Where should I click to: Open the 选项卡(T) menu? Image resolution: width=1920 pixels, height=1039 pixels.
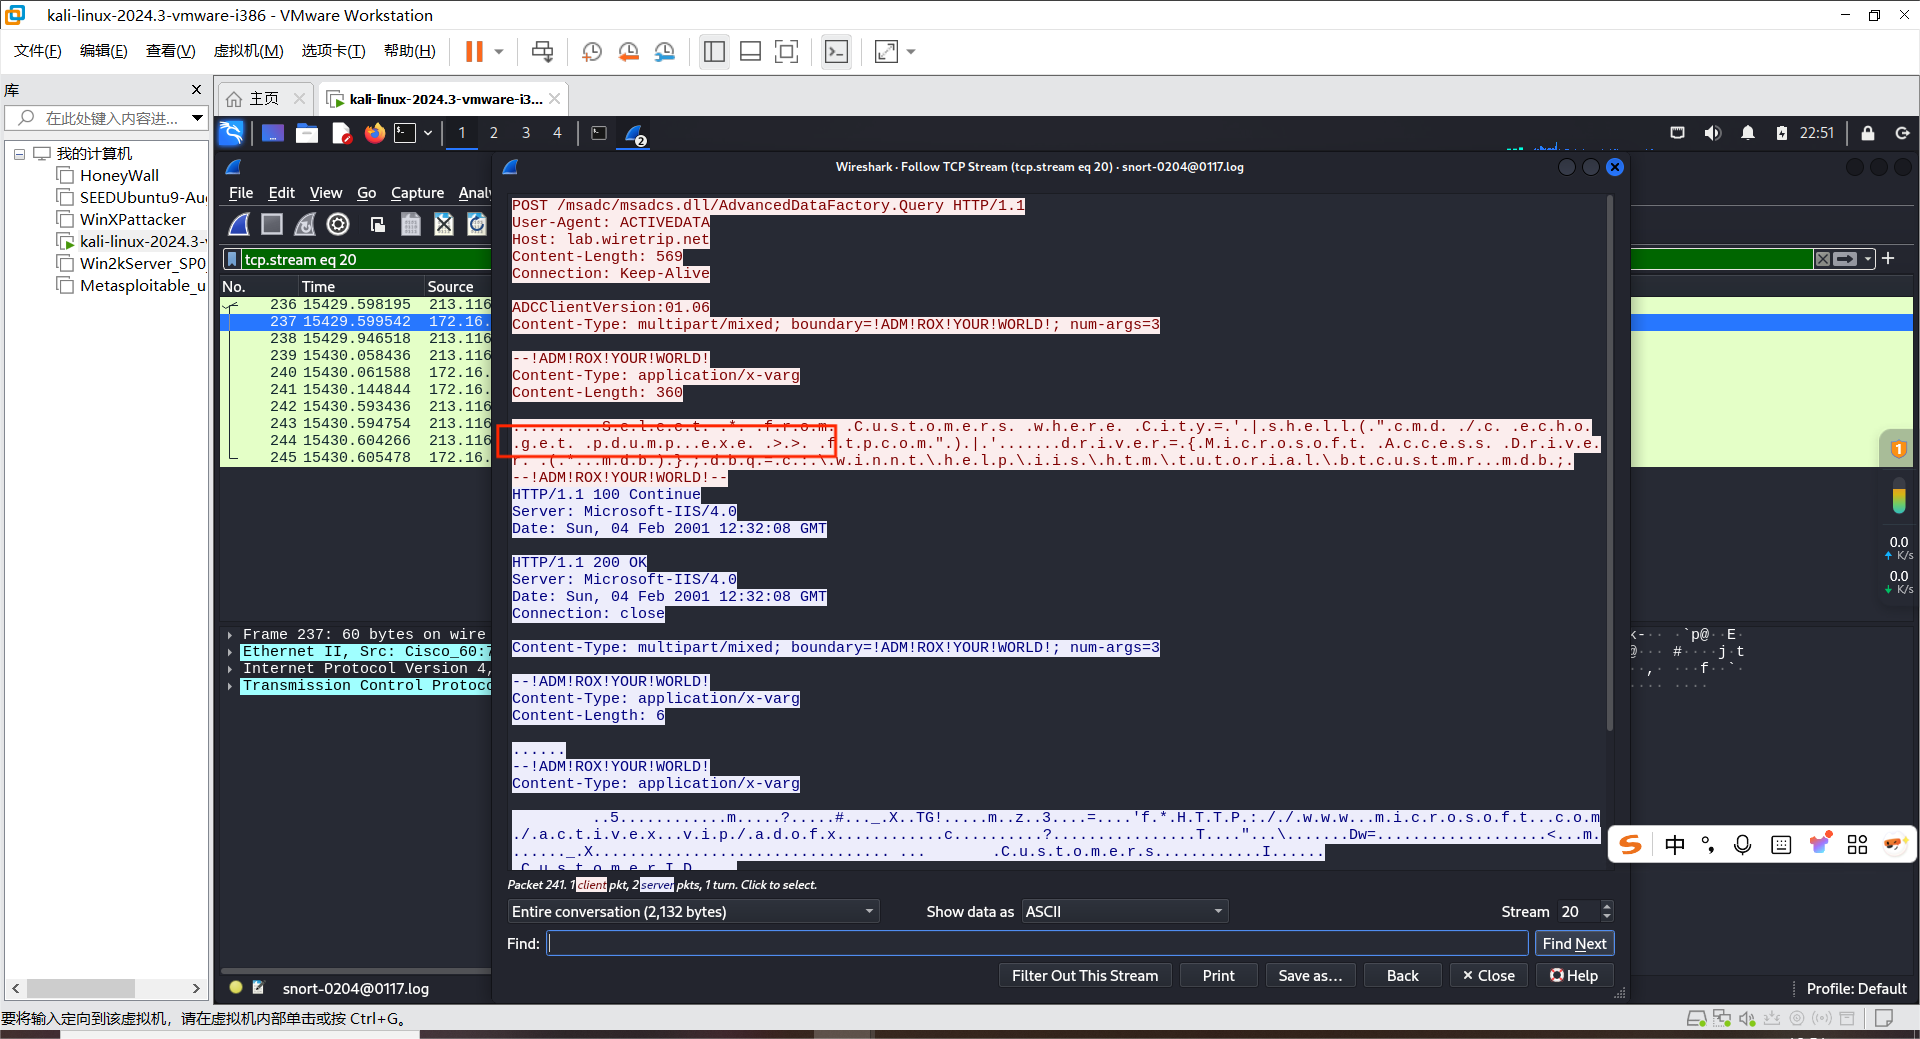pos(333,51)
